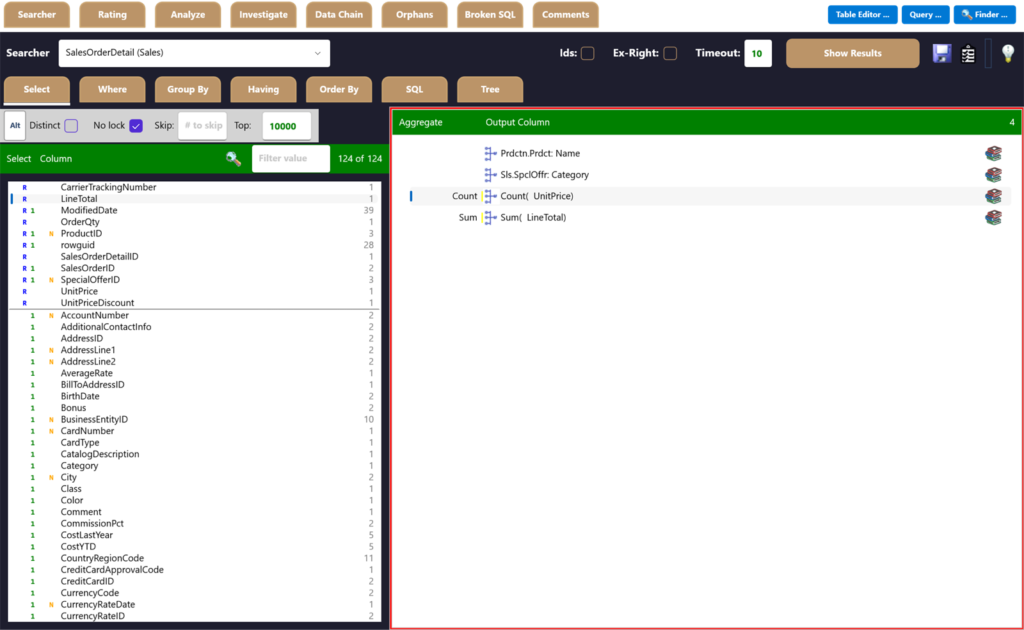Toggle the Ids checkbox
The image size is (1024, 630).
588,54
